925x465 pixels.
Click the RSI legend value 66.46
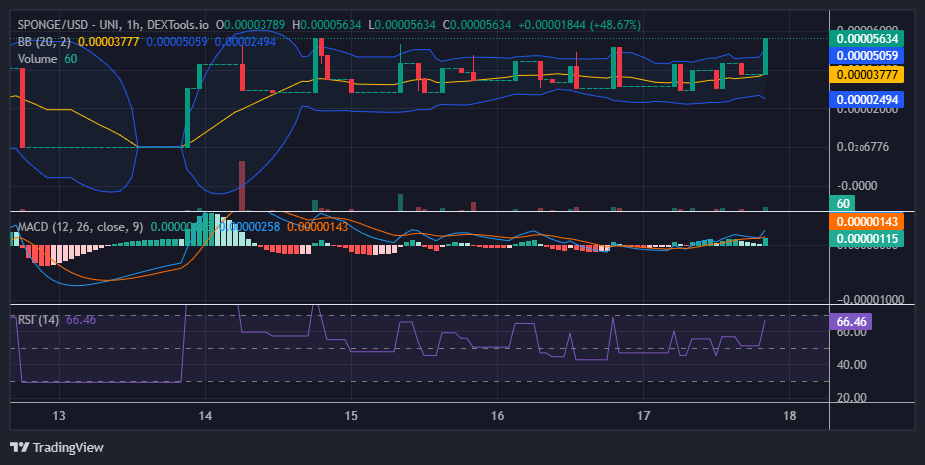81,320
